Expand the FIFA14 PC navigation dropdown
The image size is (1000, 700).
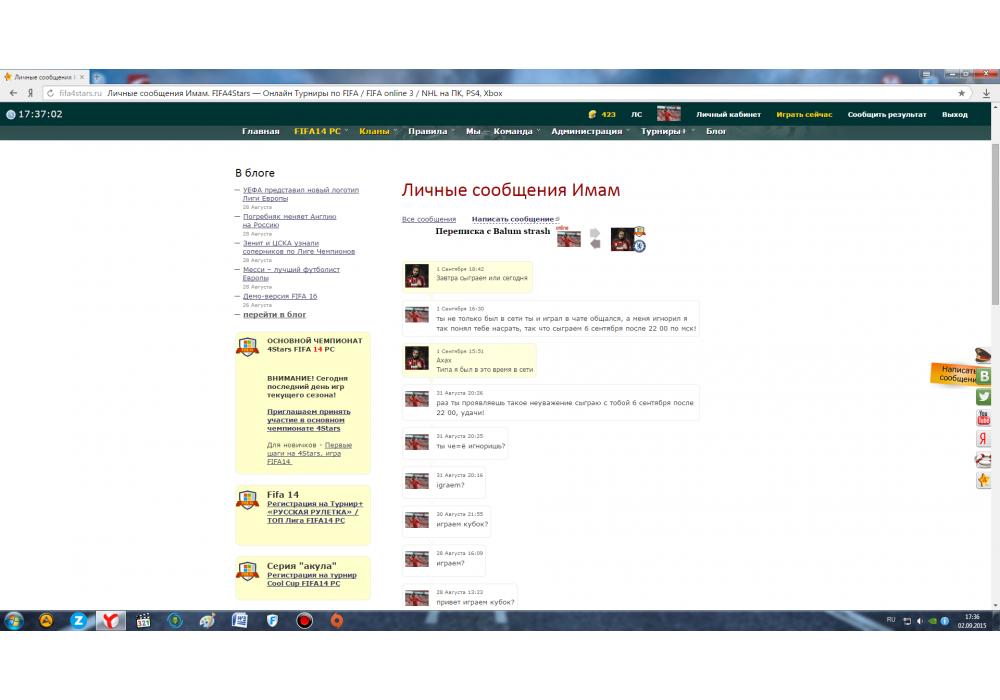click(x=319, y=131)
